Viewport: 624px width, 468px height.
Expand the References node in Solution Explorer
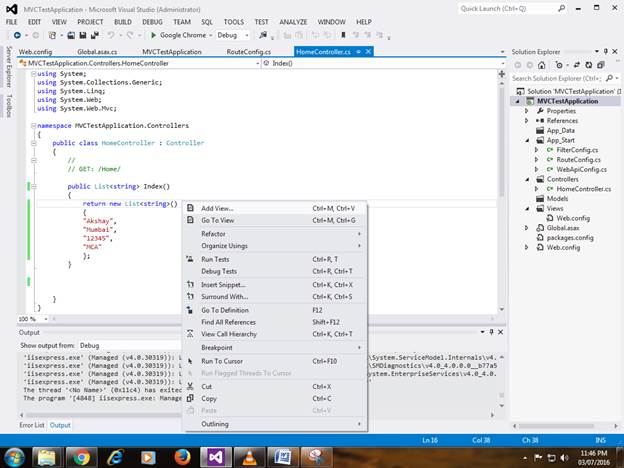pos(527,120)
